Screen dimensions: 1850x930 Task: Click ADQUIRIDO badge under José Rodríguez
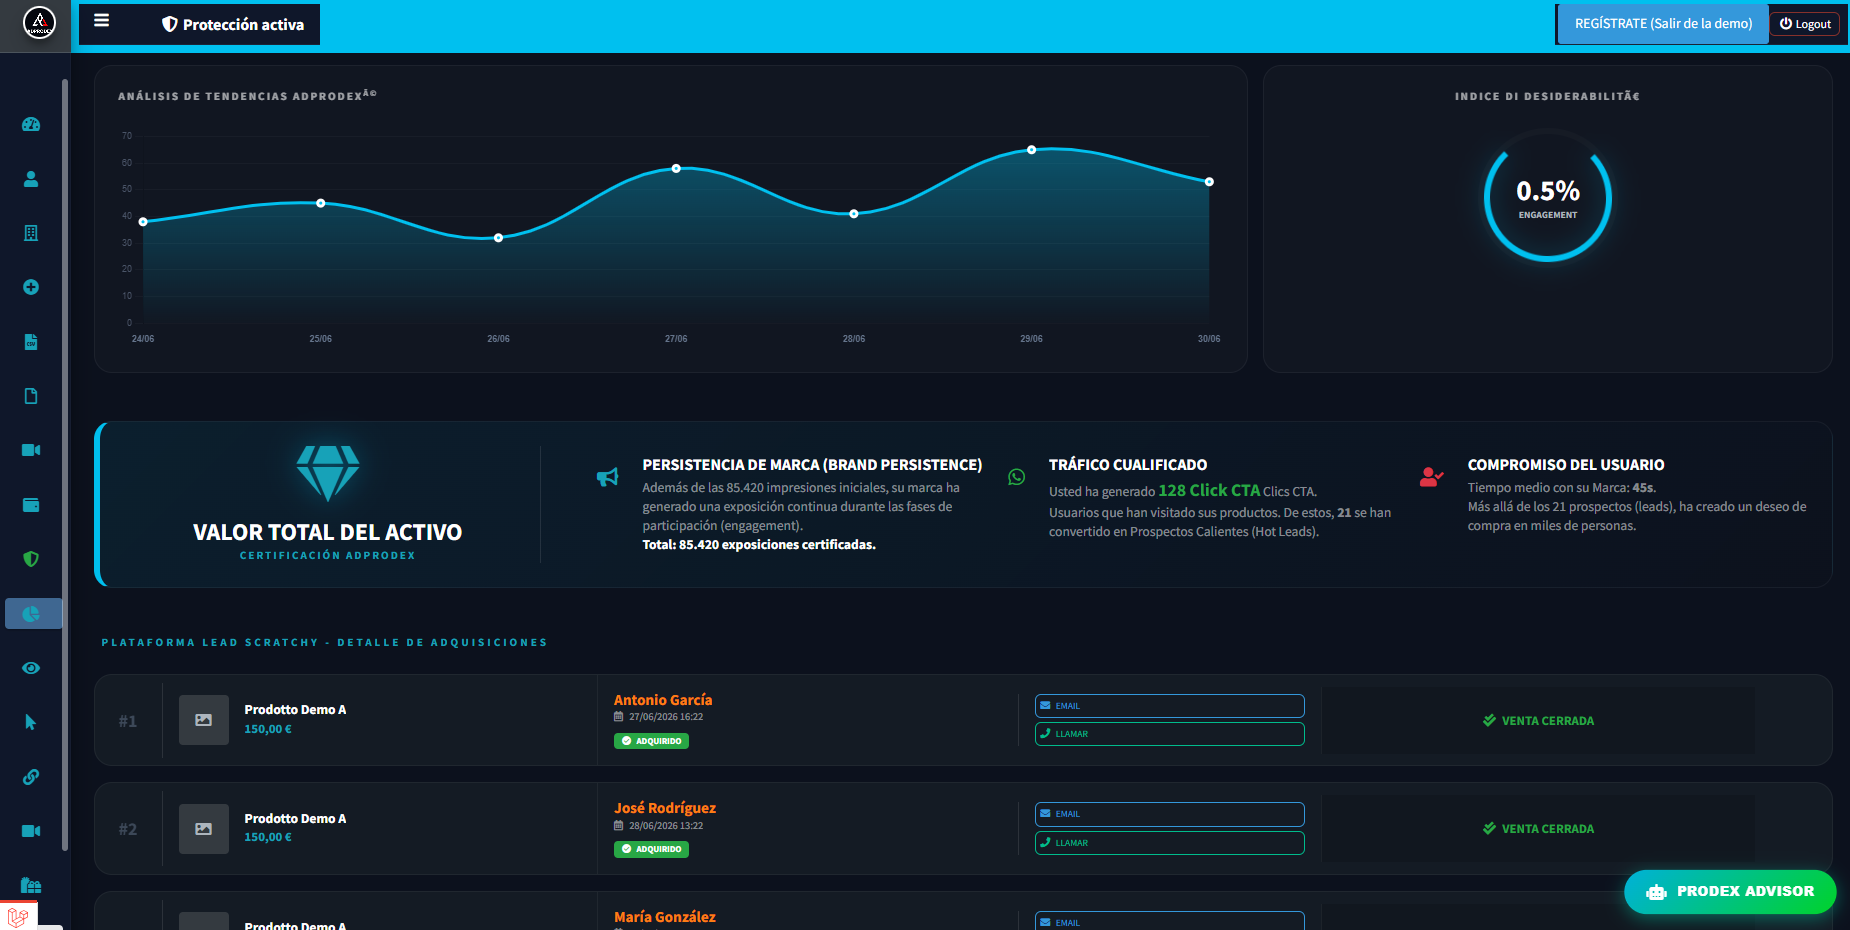pyautogui.click(x=651, y=849)
